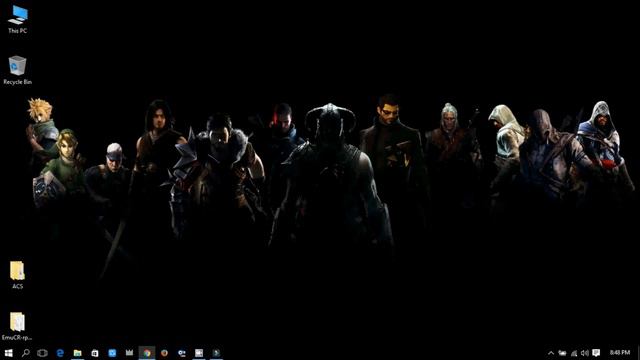640x360 pixels.
Task: Show hidden system tray icons
Action: tap(551, 353)
